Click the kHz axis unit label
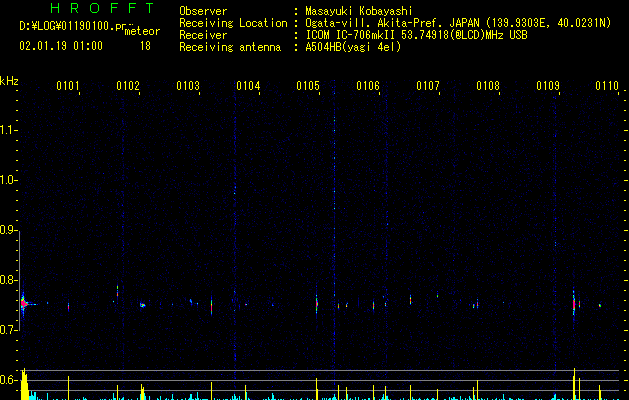Viewport: 629px width, 400px height. tap(9, 81)
